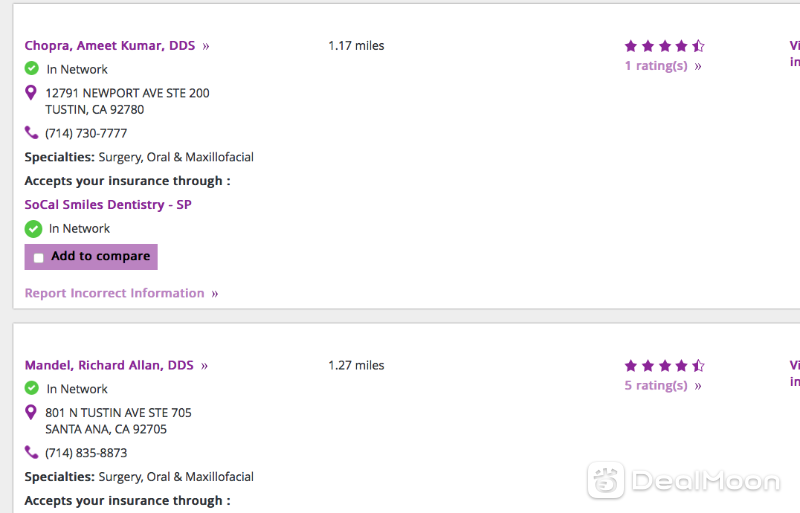Tick the Add to compare checkbox

(38, 258)
